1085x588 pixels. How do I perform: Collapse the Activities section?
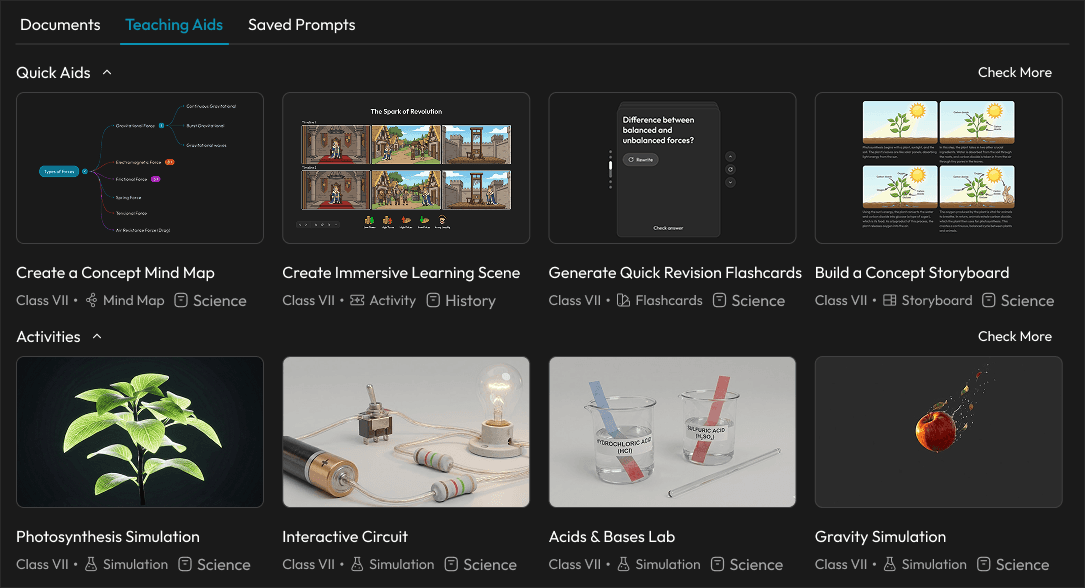click(97, 336)
